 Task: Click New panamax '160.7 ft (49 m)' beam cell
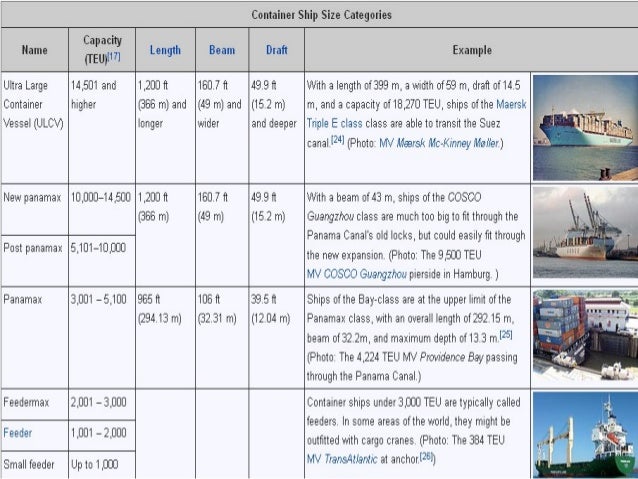(x=222, y=235)
